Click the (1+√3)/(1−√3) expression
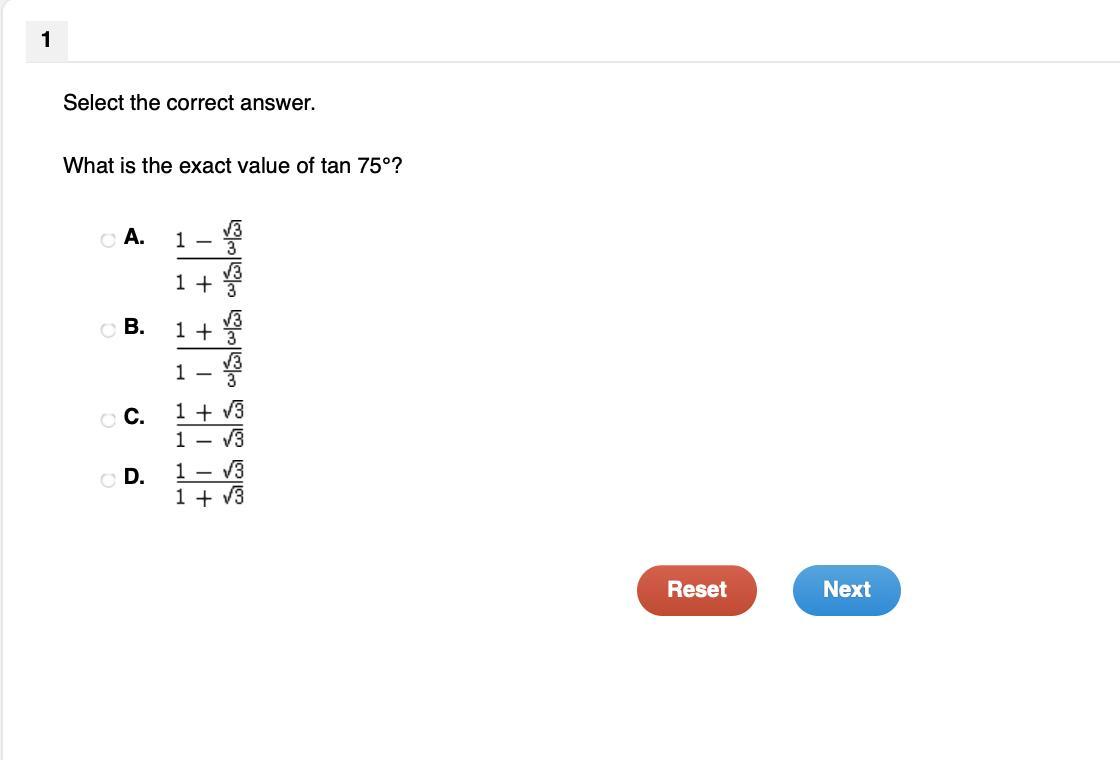This screenshot has height=760, width=1120. 210,424
